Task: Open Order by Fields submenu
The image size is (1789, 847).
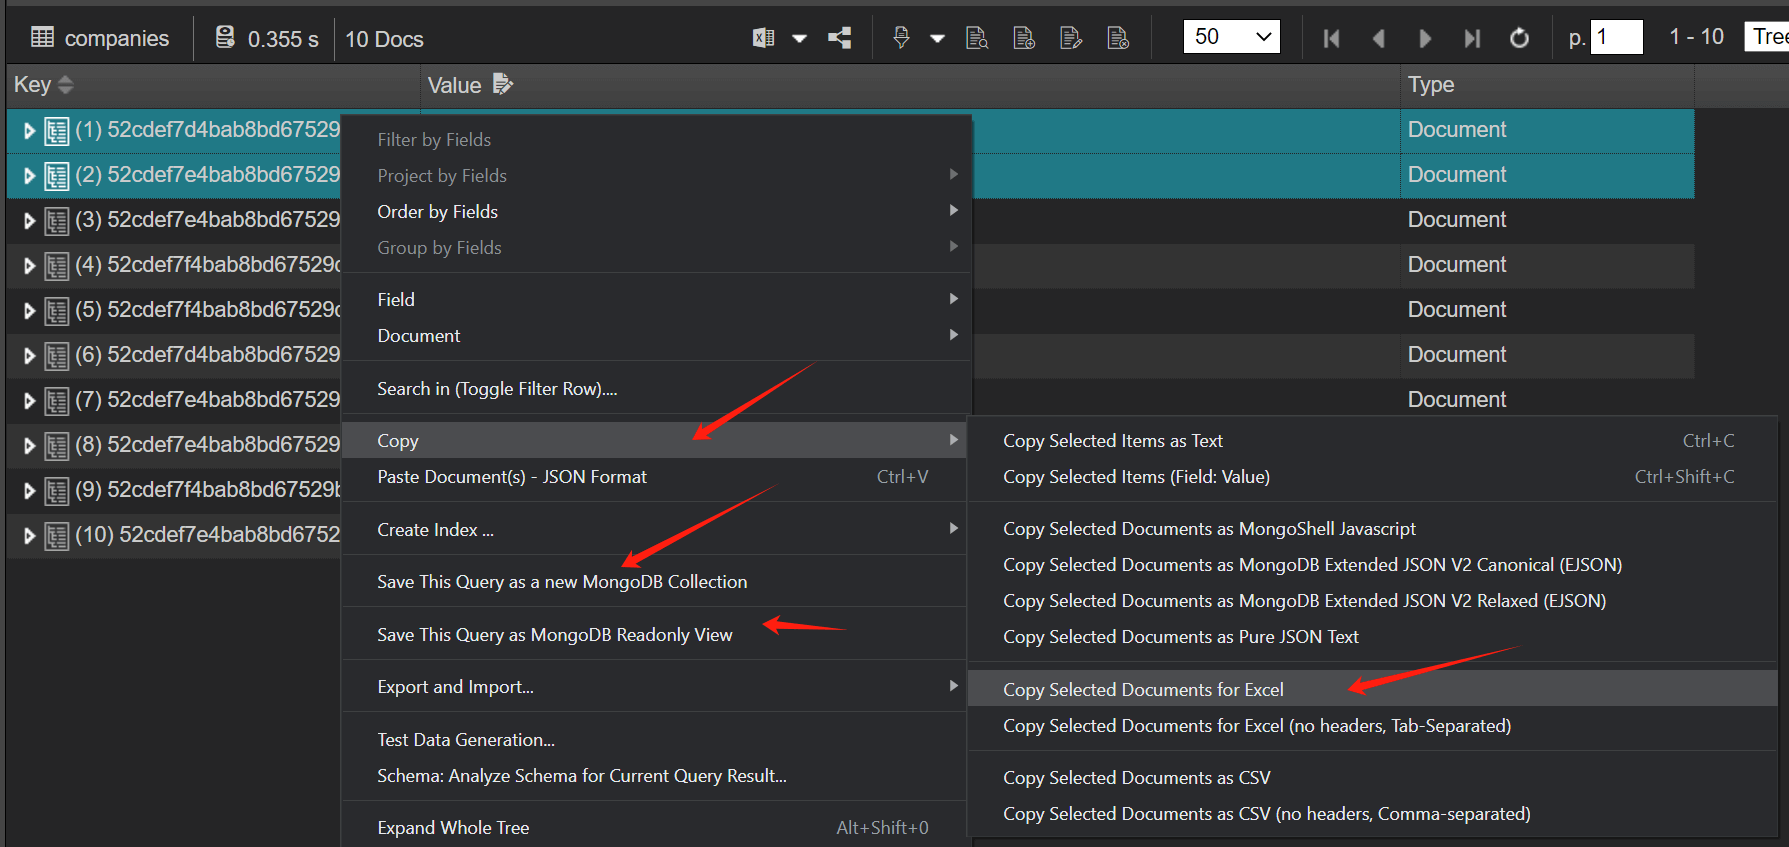Action: 655,211
